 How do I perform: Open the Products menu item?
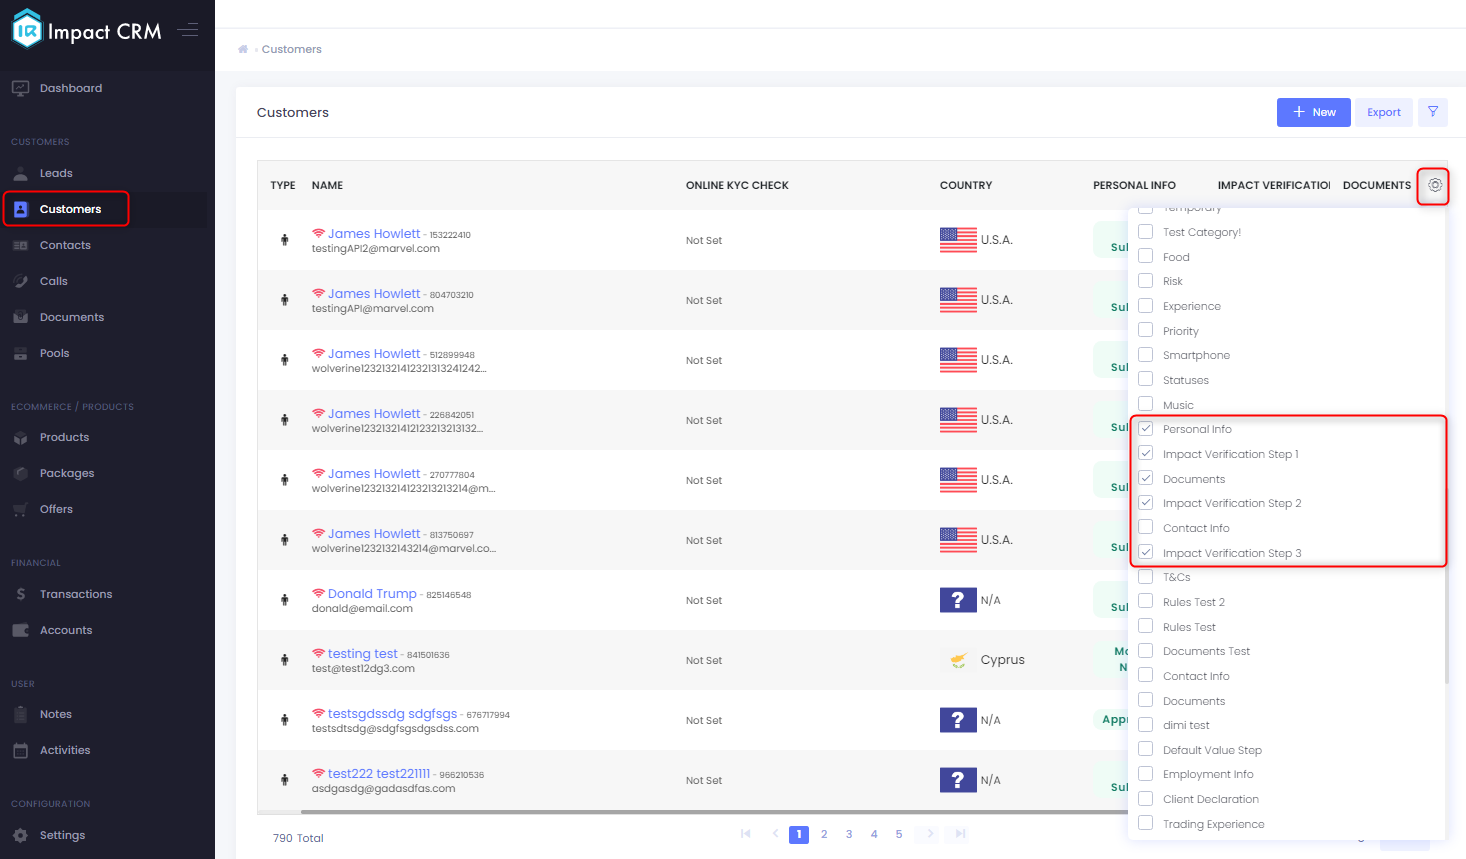click(x=64, y=437)
